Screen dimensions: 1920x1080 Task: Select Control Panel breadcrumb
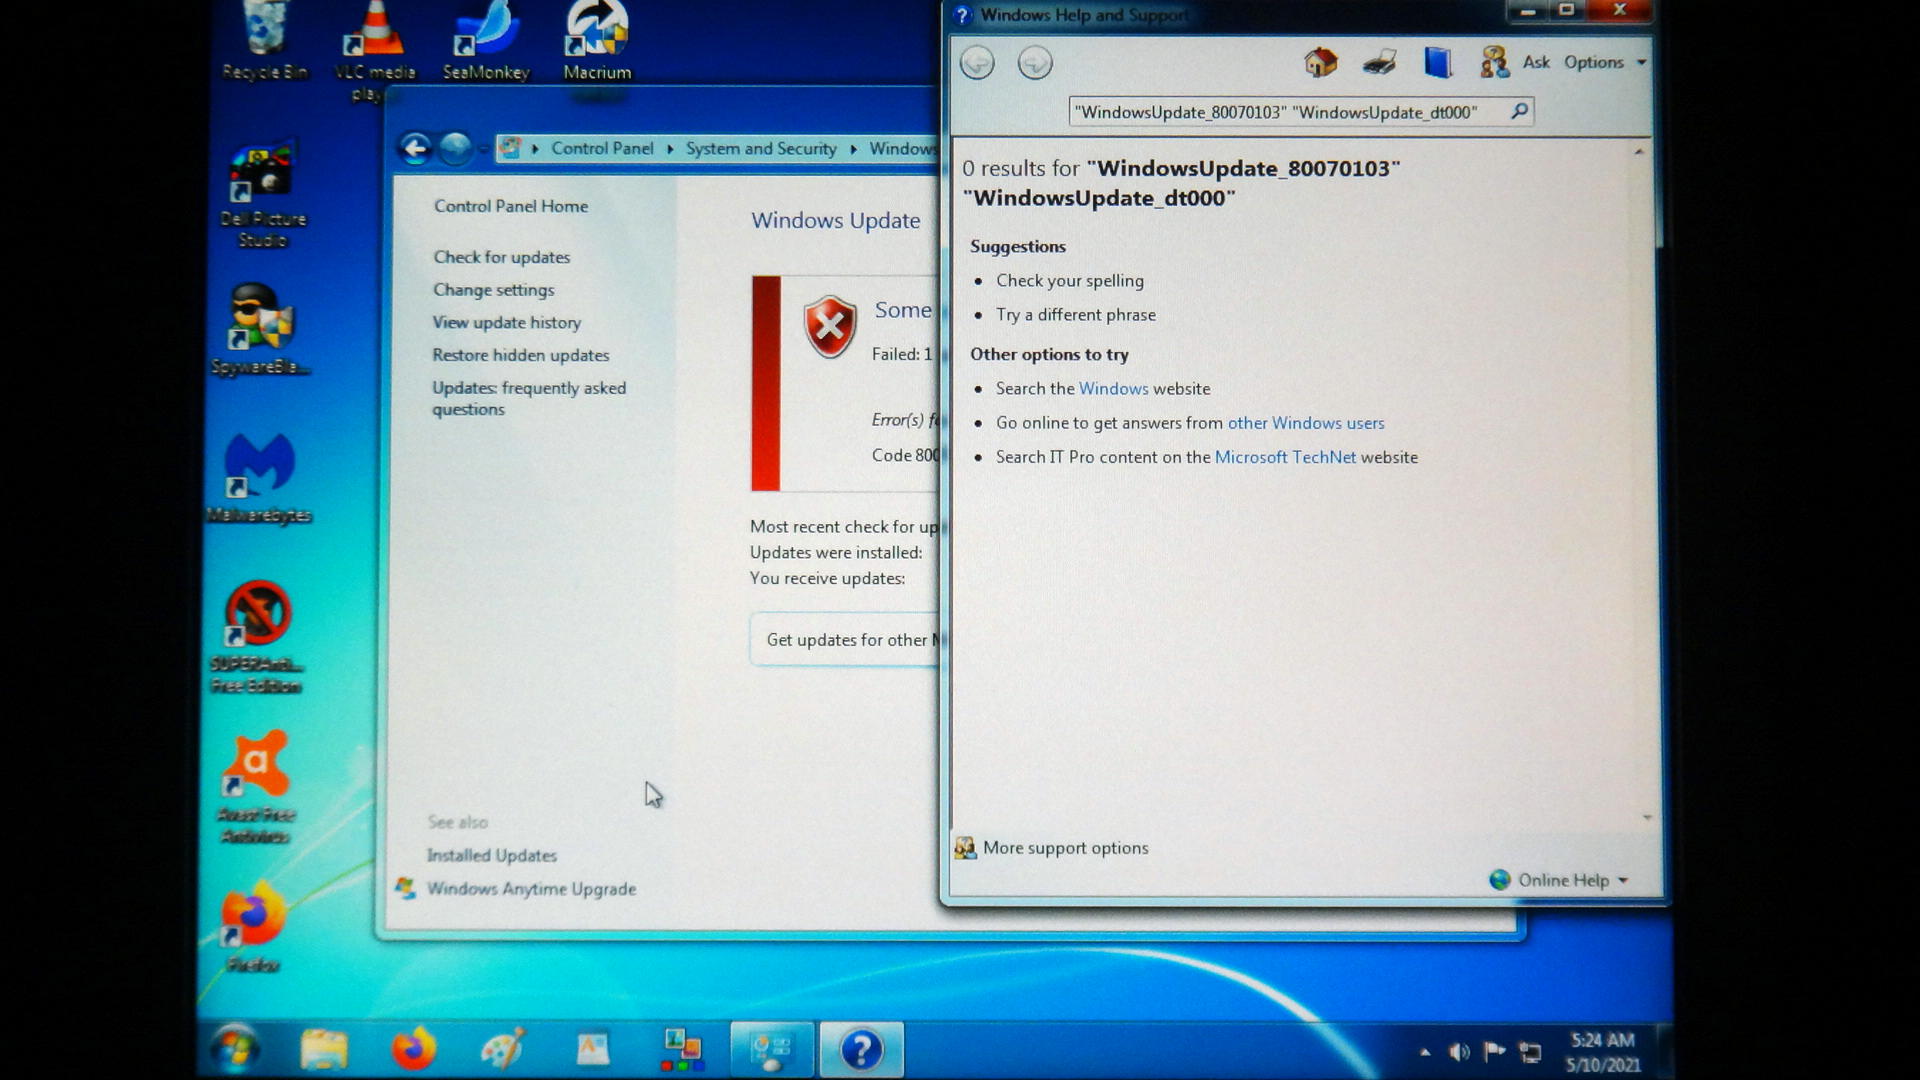tap(602, 148)
